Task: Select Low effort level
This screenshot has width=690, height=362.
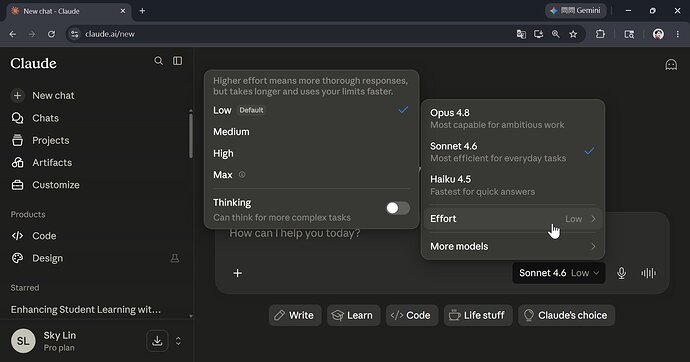Action: (x=311, y=110)
